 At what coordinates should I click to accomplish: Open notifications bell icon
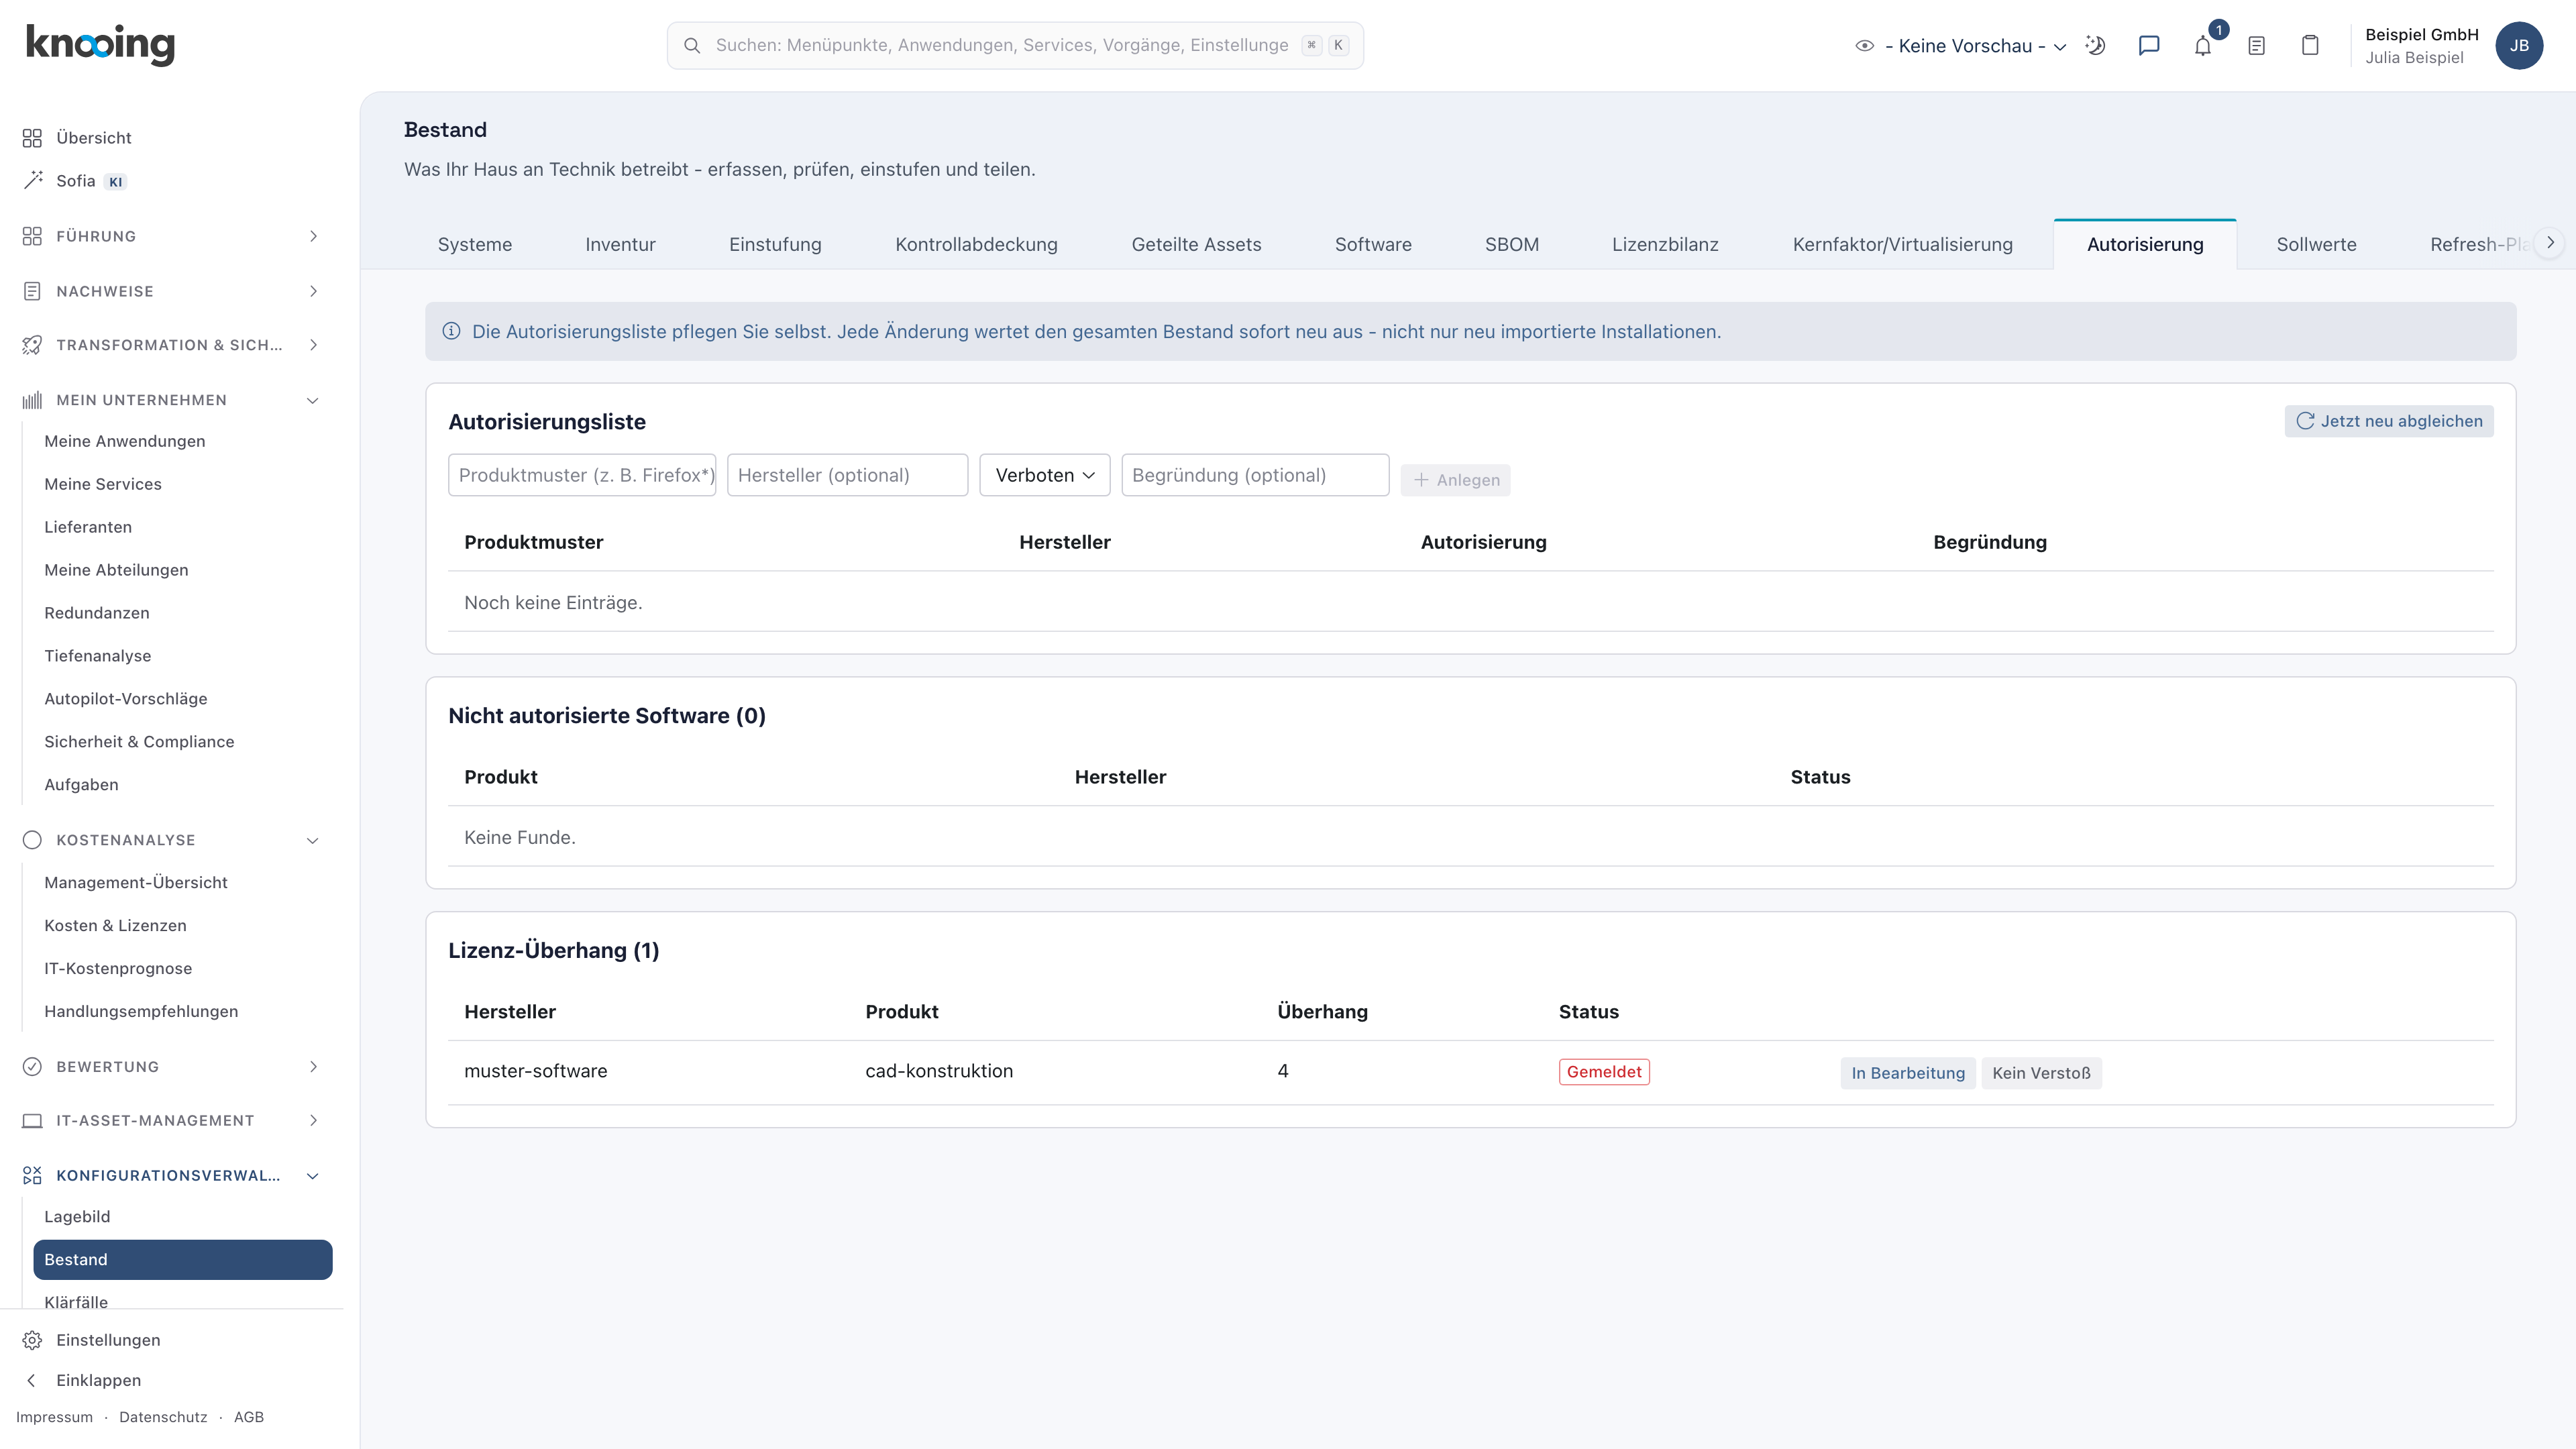pos(2203,45)
